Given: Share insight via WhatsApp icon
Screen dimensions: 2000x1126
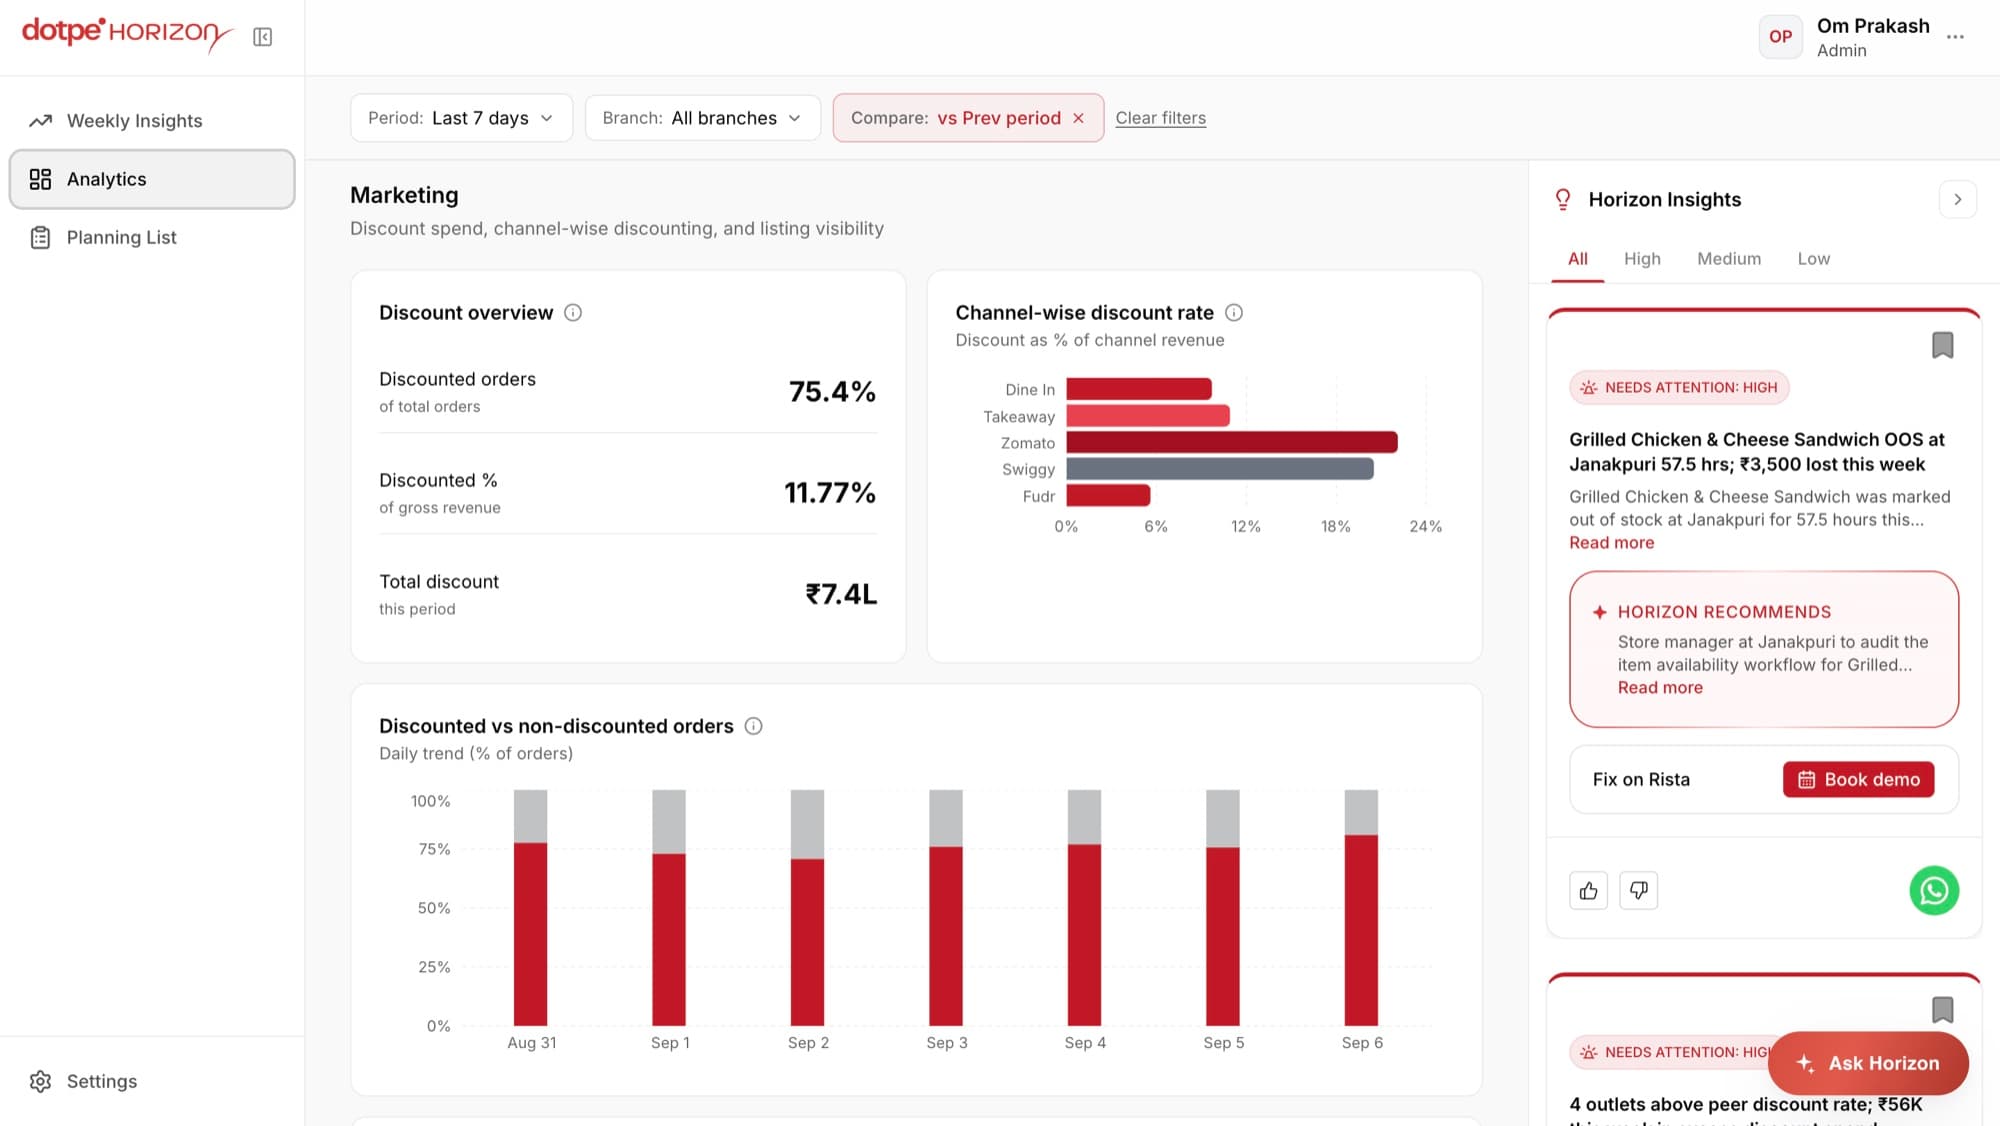Looking at the screenshot, I should [x=1933, y=891].
